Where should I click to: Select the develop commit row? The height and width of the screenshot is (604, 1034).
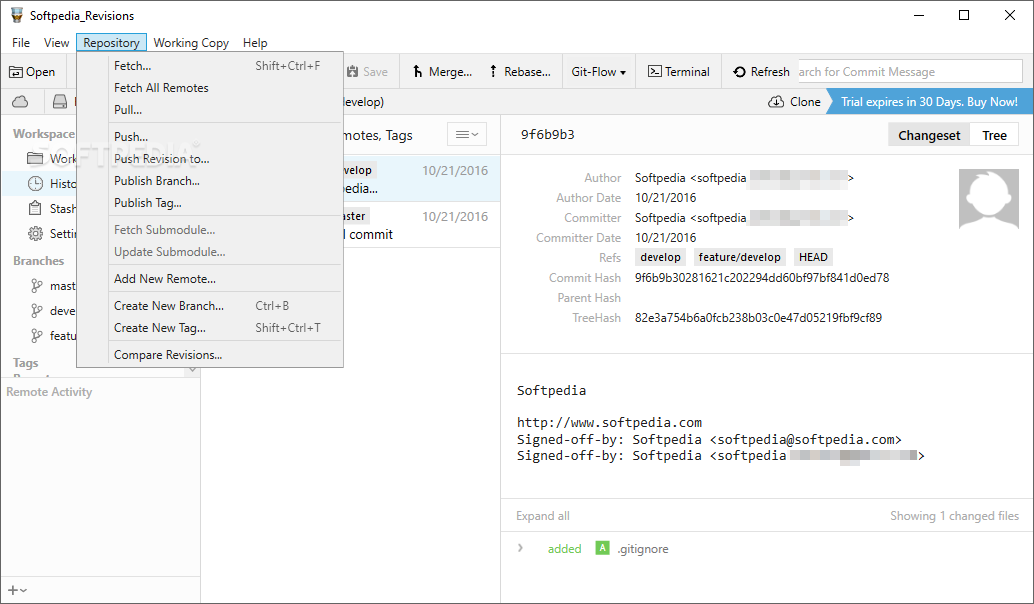pyautogui.click(x=421, y=179)
